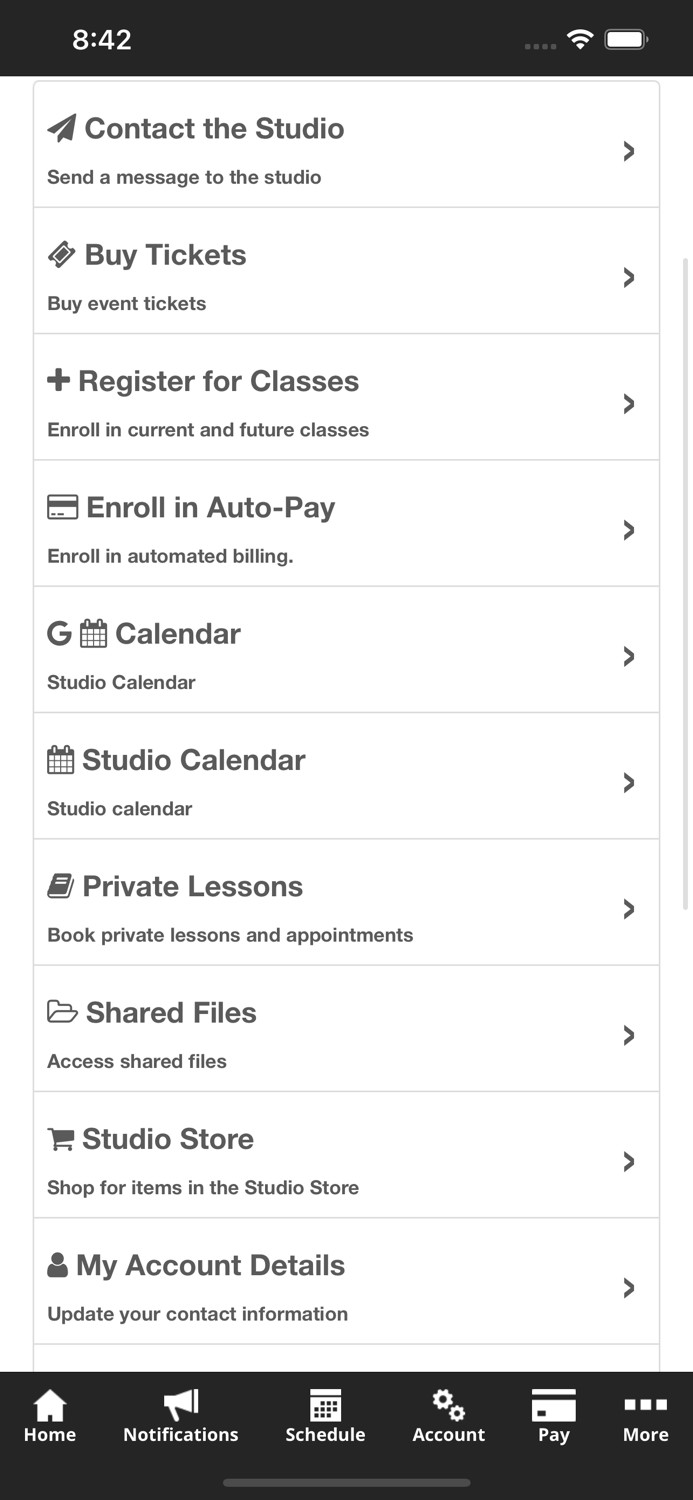Tap the person icon for My Account Details
This screenshot has width=693, height=1500.
(x=58, y=1266)
